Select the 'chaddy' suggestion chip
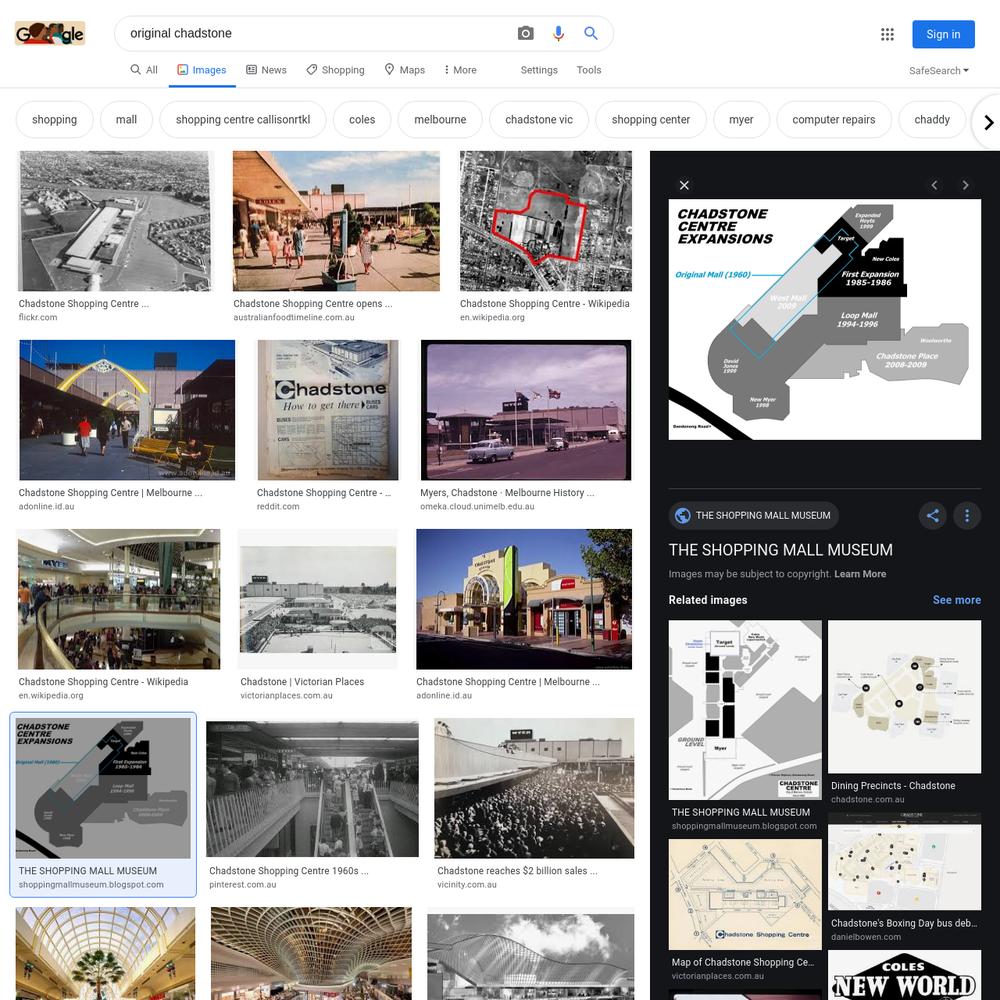The image size is (1000, 1000). (932, 119)
